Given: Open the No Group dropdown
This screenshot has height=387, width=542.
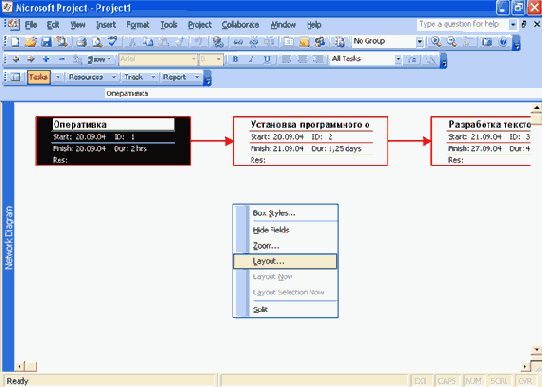Looking at the screenshot, I should click(x=419, y=42).
